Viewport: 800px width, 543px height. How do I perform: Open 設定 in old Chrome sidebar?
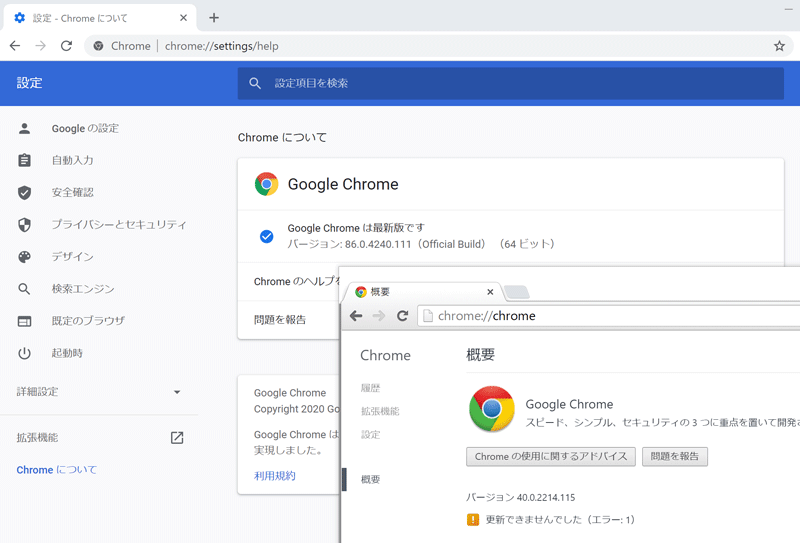pyautogui.click(x=370, y=435)
